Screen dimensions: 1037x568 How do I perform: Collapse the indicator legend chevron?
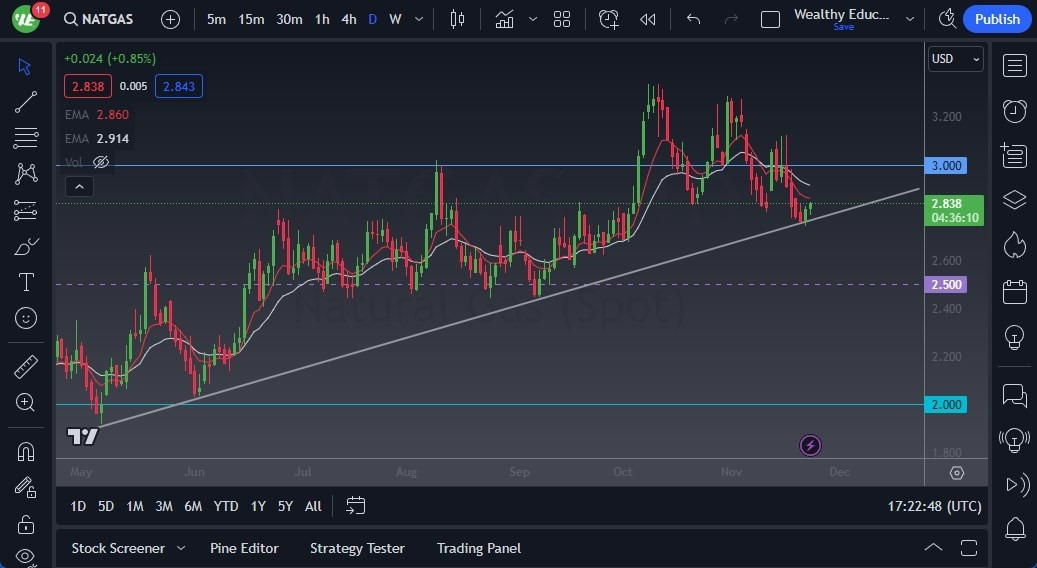coord(79,186)
